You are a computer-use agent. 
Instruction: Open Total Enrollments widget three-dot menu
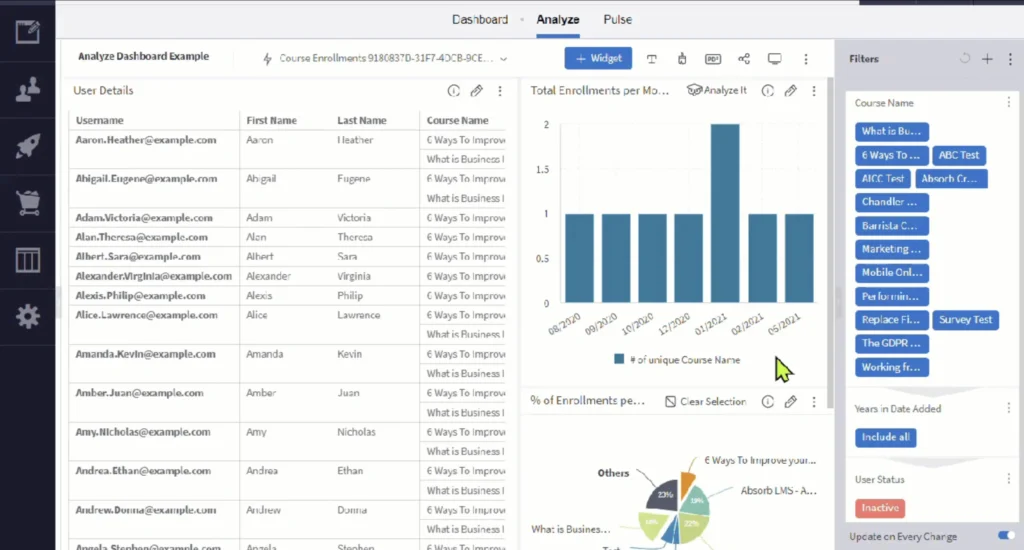tap(814, 91)
